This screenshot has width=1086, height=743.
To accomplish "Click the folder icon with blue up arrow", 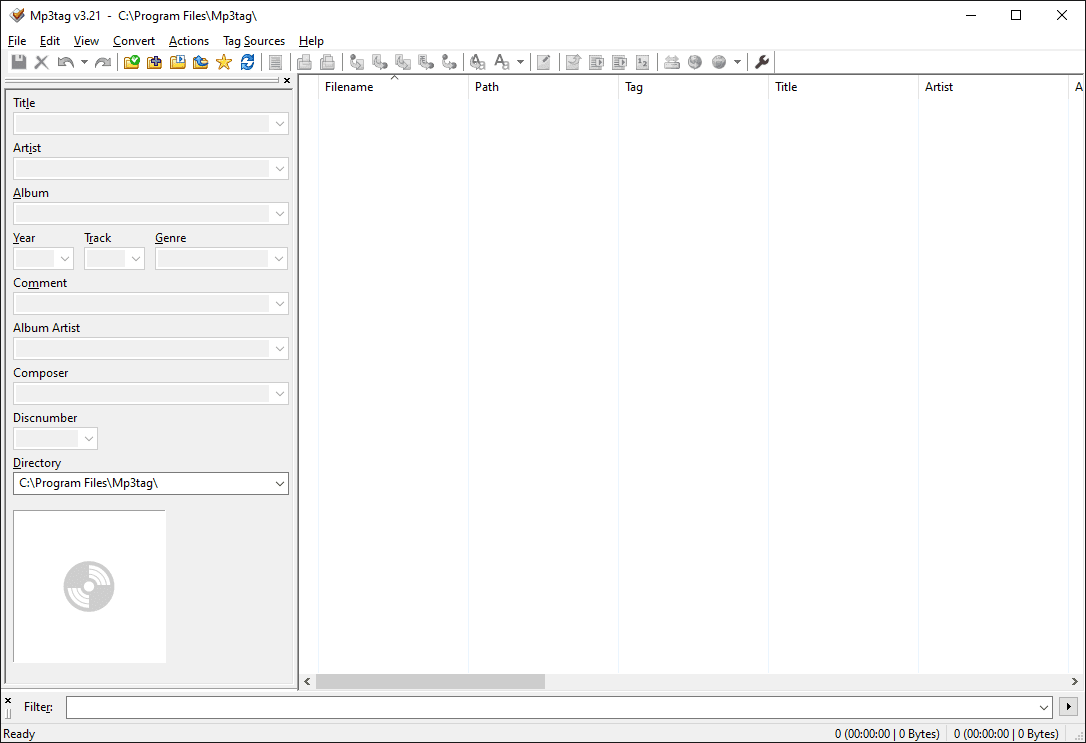I will 201,62.
